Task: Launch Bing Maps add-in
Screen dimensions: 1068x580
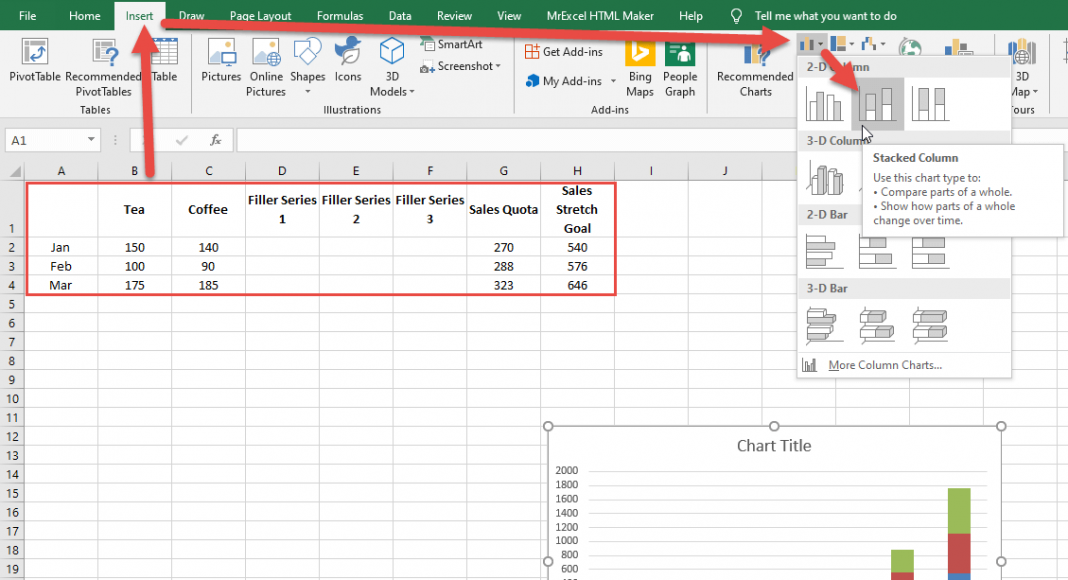Action: point(640,68)
